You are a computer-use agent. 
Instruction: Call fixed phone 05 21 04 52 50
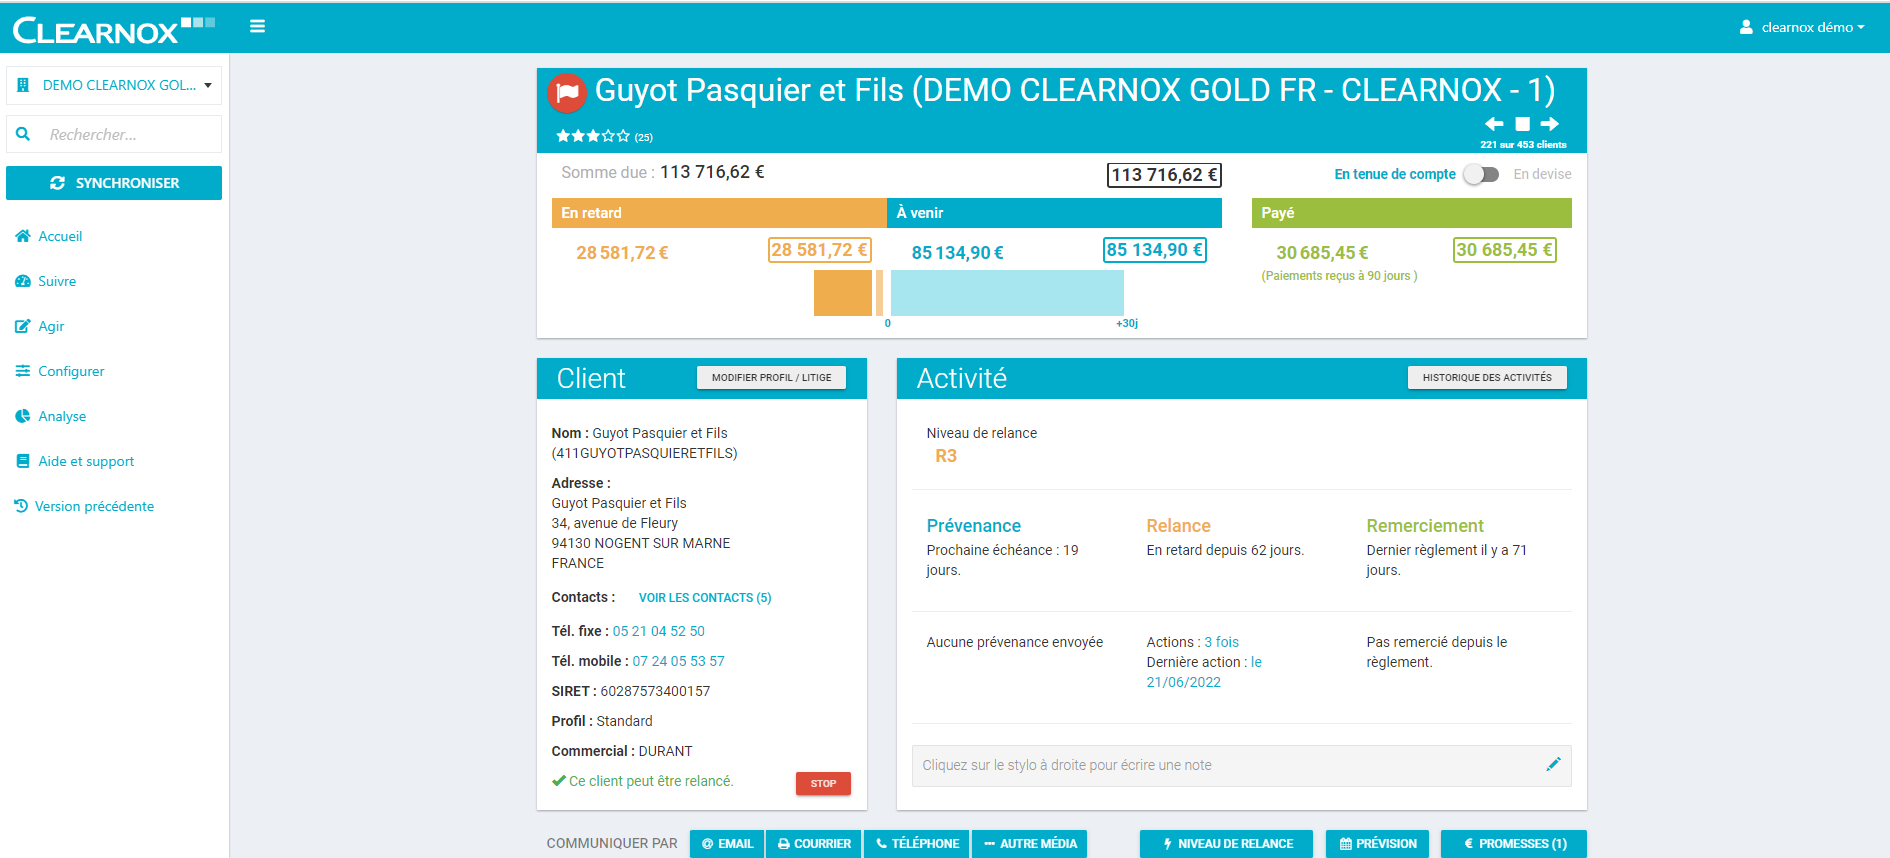[658, 631]
